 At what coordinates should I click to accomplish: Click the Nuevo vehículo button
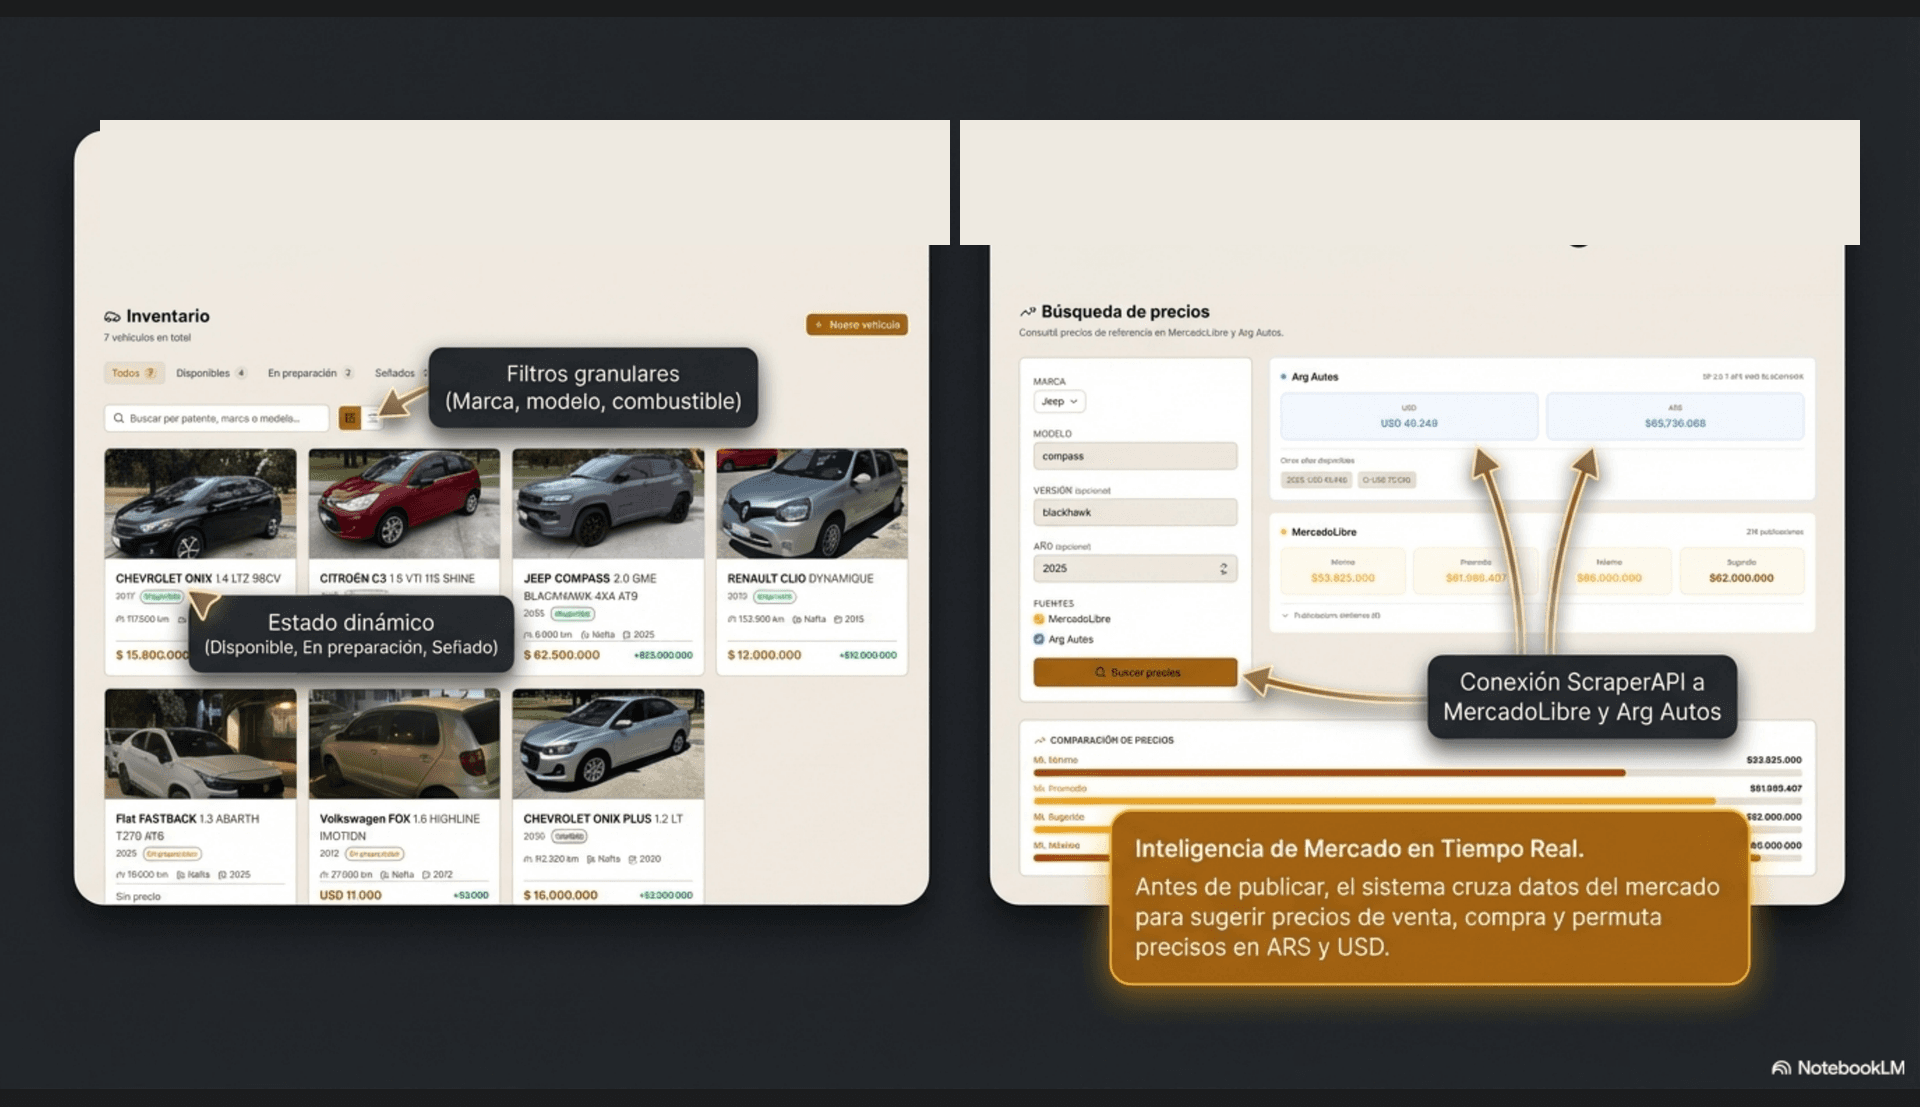[x=857, y=325]
